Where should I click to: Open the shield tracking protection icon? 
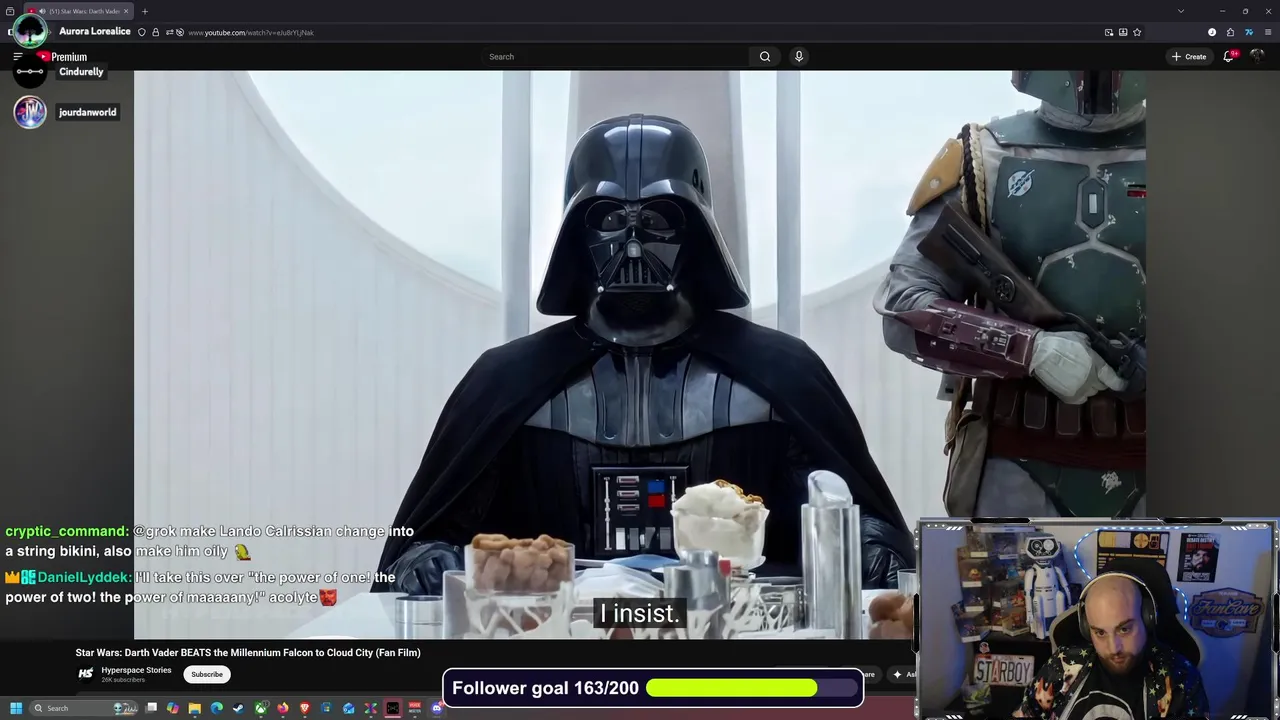[x=141, y=32]
